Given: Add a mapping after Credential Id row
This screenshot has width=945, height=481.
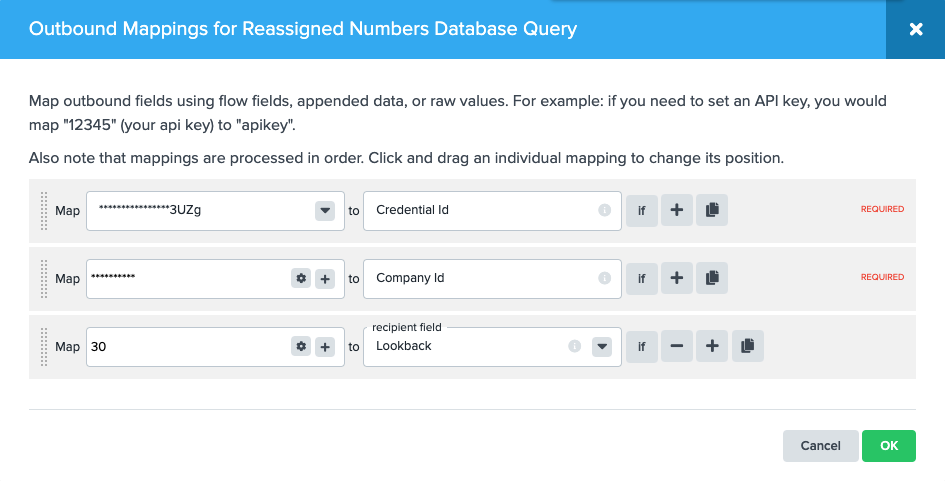Looking at the screenshot, I should 677,210.
